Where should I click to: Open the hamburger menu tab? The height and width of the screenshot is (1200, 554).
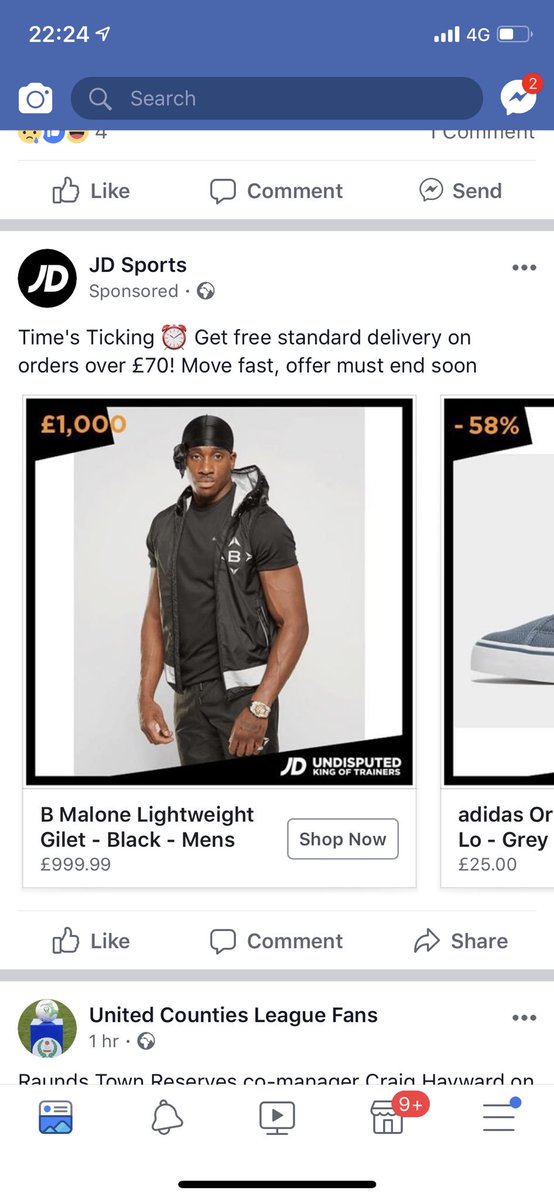[500, 1115]
